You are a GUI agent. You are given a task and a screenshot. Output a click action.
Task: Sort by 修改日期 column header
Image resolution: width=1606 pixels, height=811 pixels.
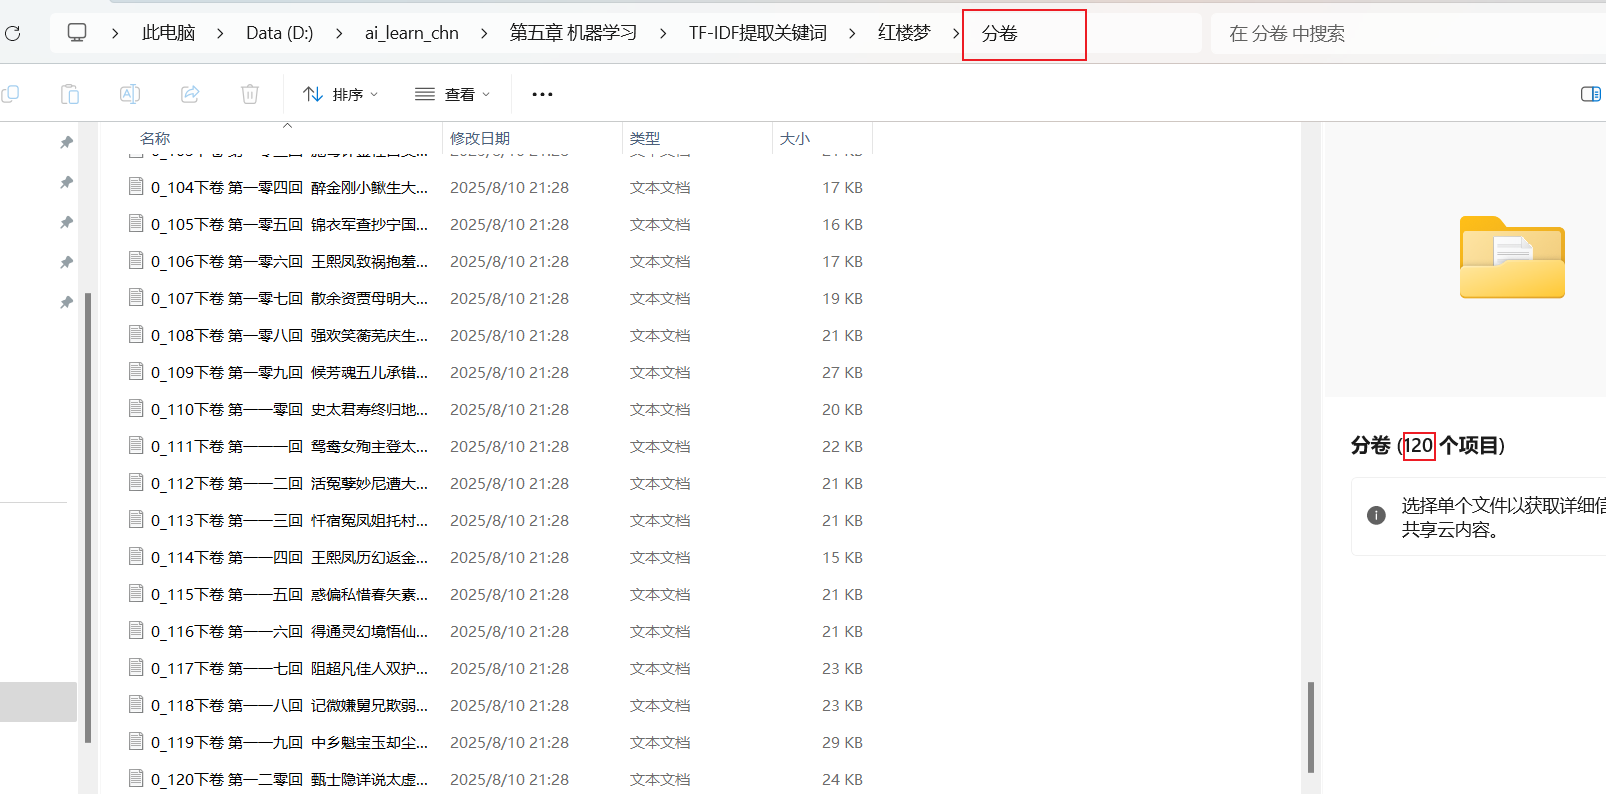tap(480, 138)
